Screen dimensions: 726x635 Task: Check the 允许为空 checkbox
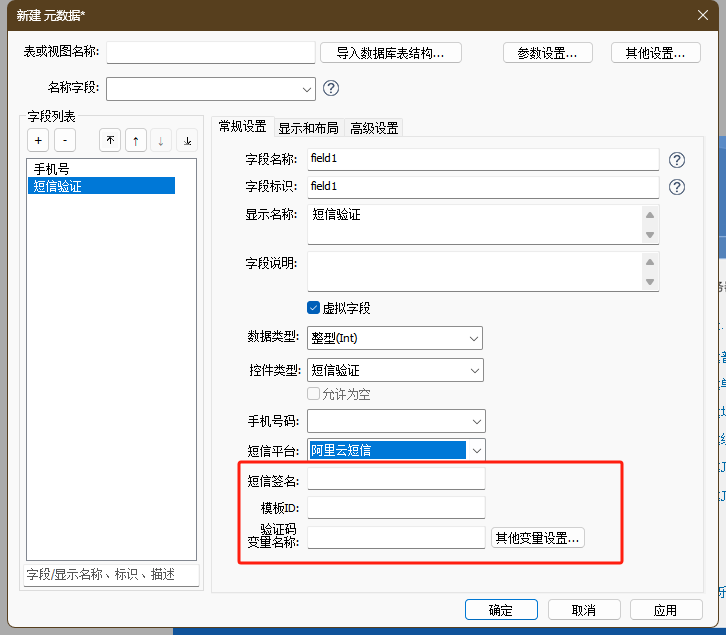point(314,394)
